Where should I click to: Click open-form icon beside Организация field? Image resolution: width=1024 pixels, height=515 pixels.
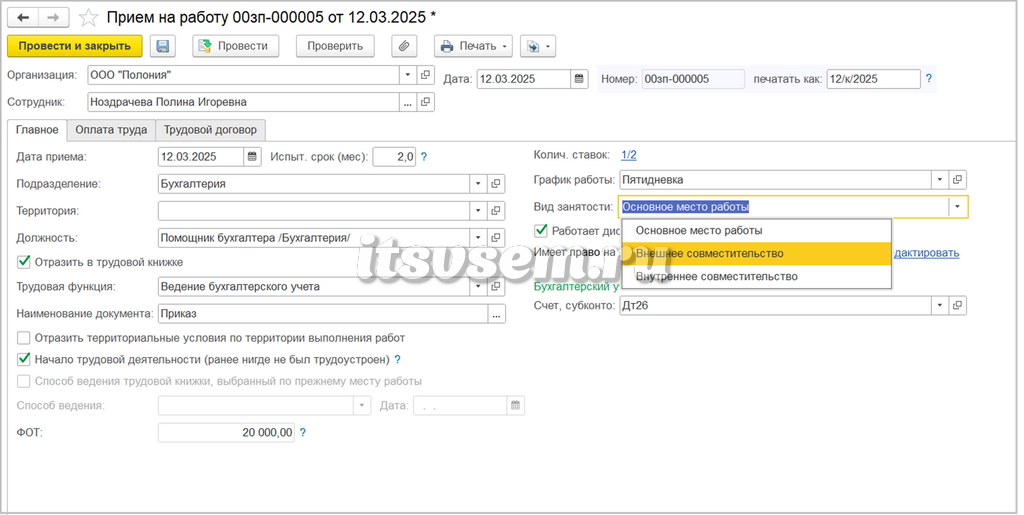pyautogui.click(x=426, y=75)
